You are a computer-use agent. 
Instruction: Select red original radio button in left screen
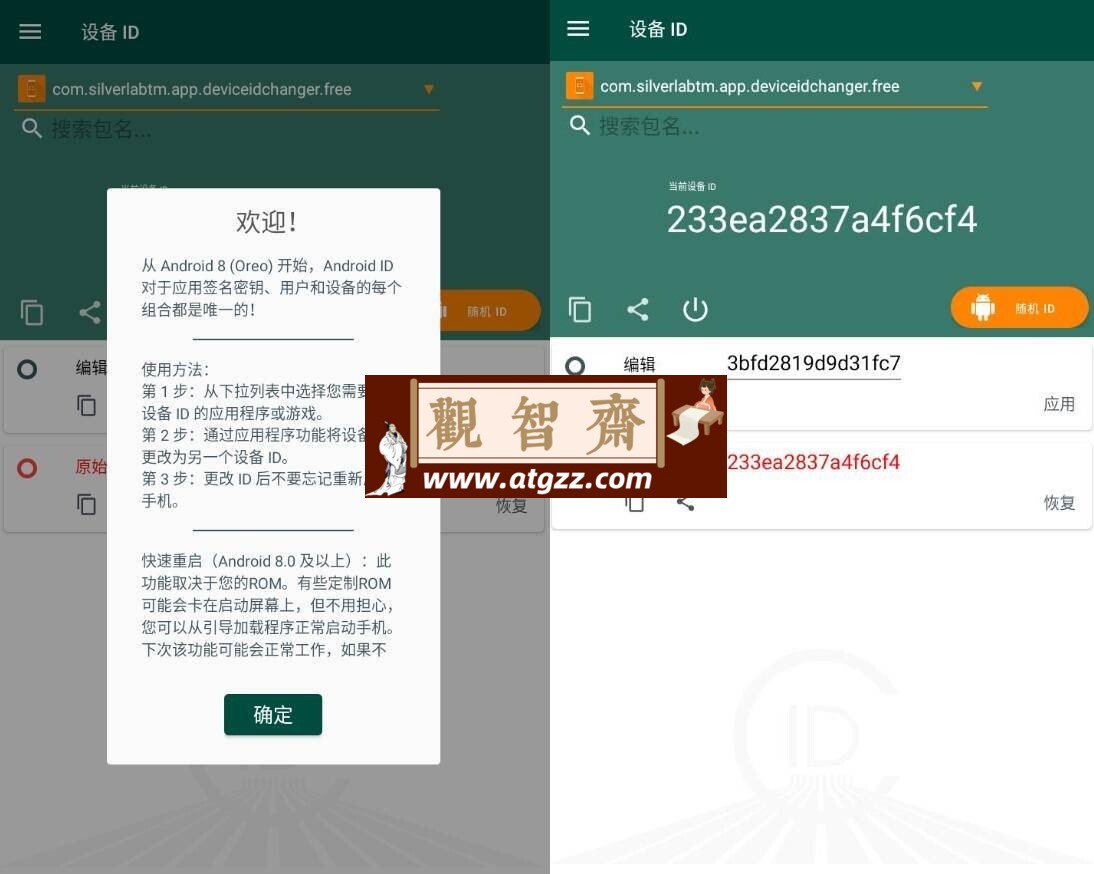pos(27,468)
